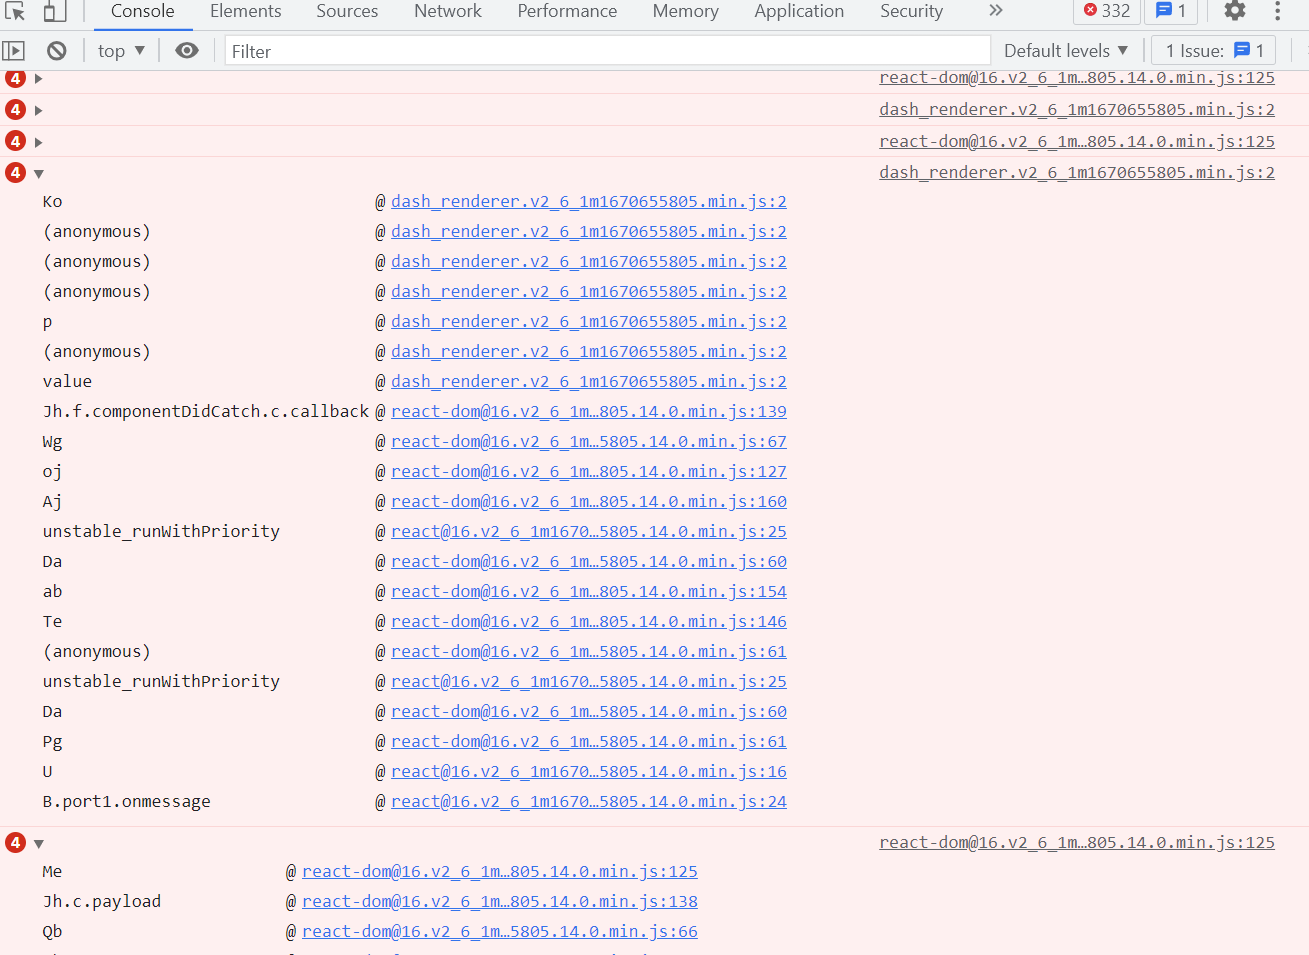Open the source link for Jh.c.payload frame
Viewport: 1309px width, 955px height.
(x=500, y=902)
